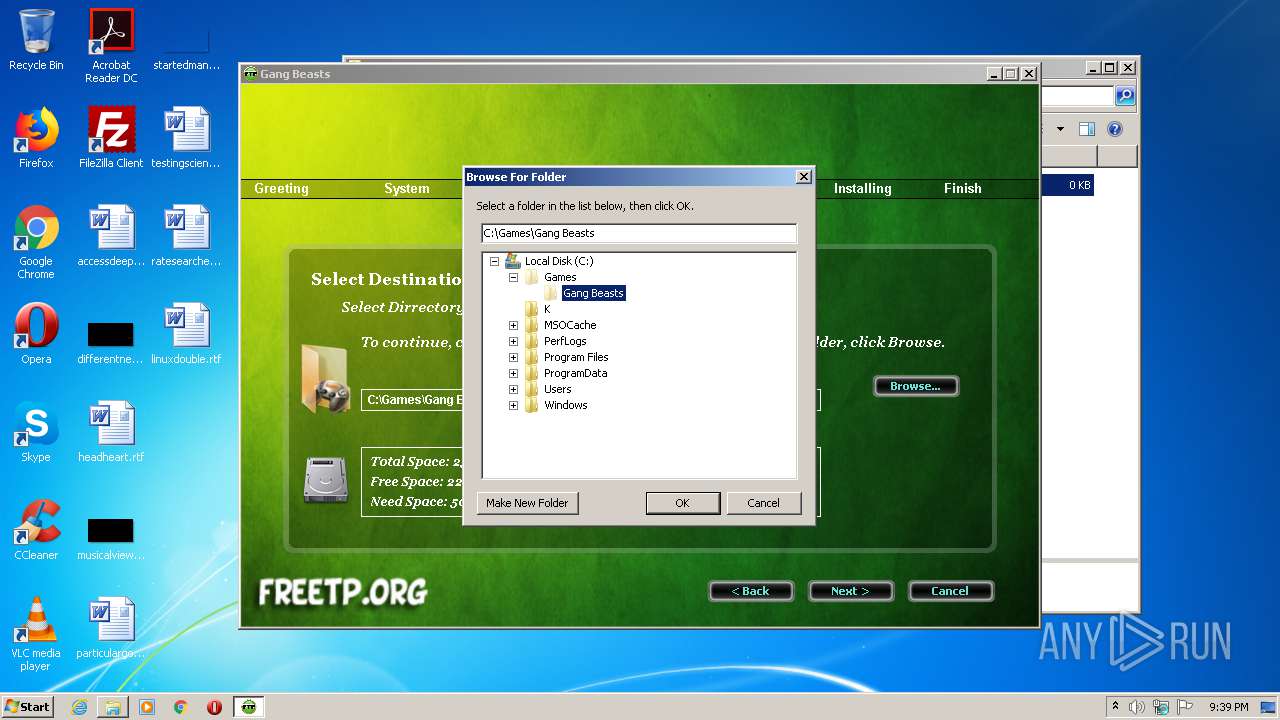Select Local Disk (C:) in tree
Image resolution: width=1280 pixels, height=720 pixels.
point(559,261)
